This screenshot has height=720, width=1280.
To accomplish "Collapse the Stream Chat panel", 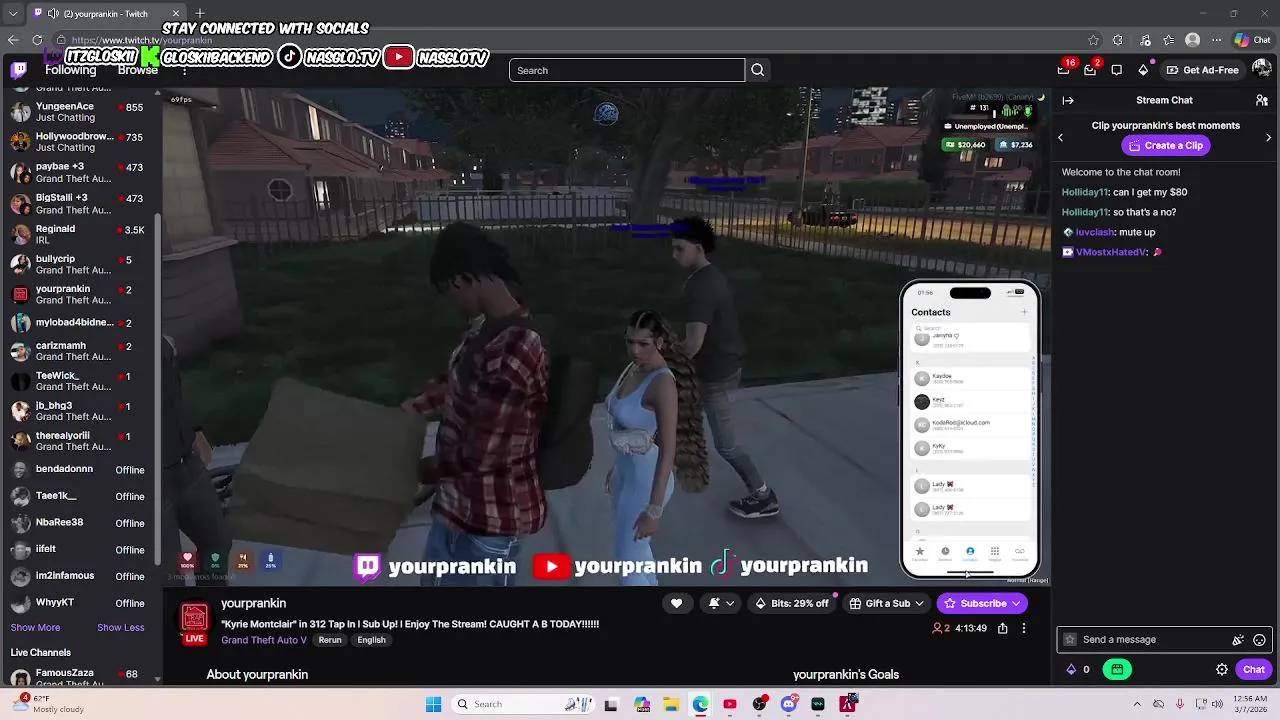I will coord(1068,100).
